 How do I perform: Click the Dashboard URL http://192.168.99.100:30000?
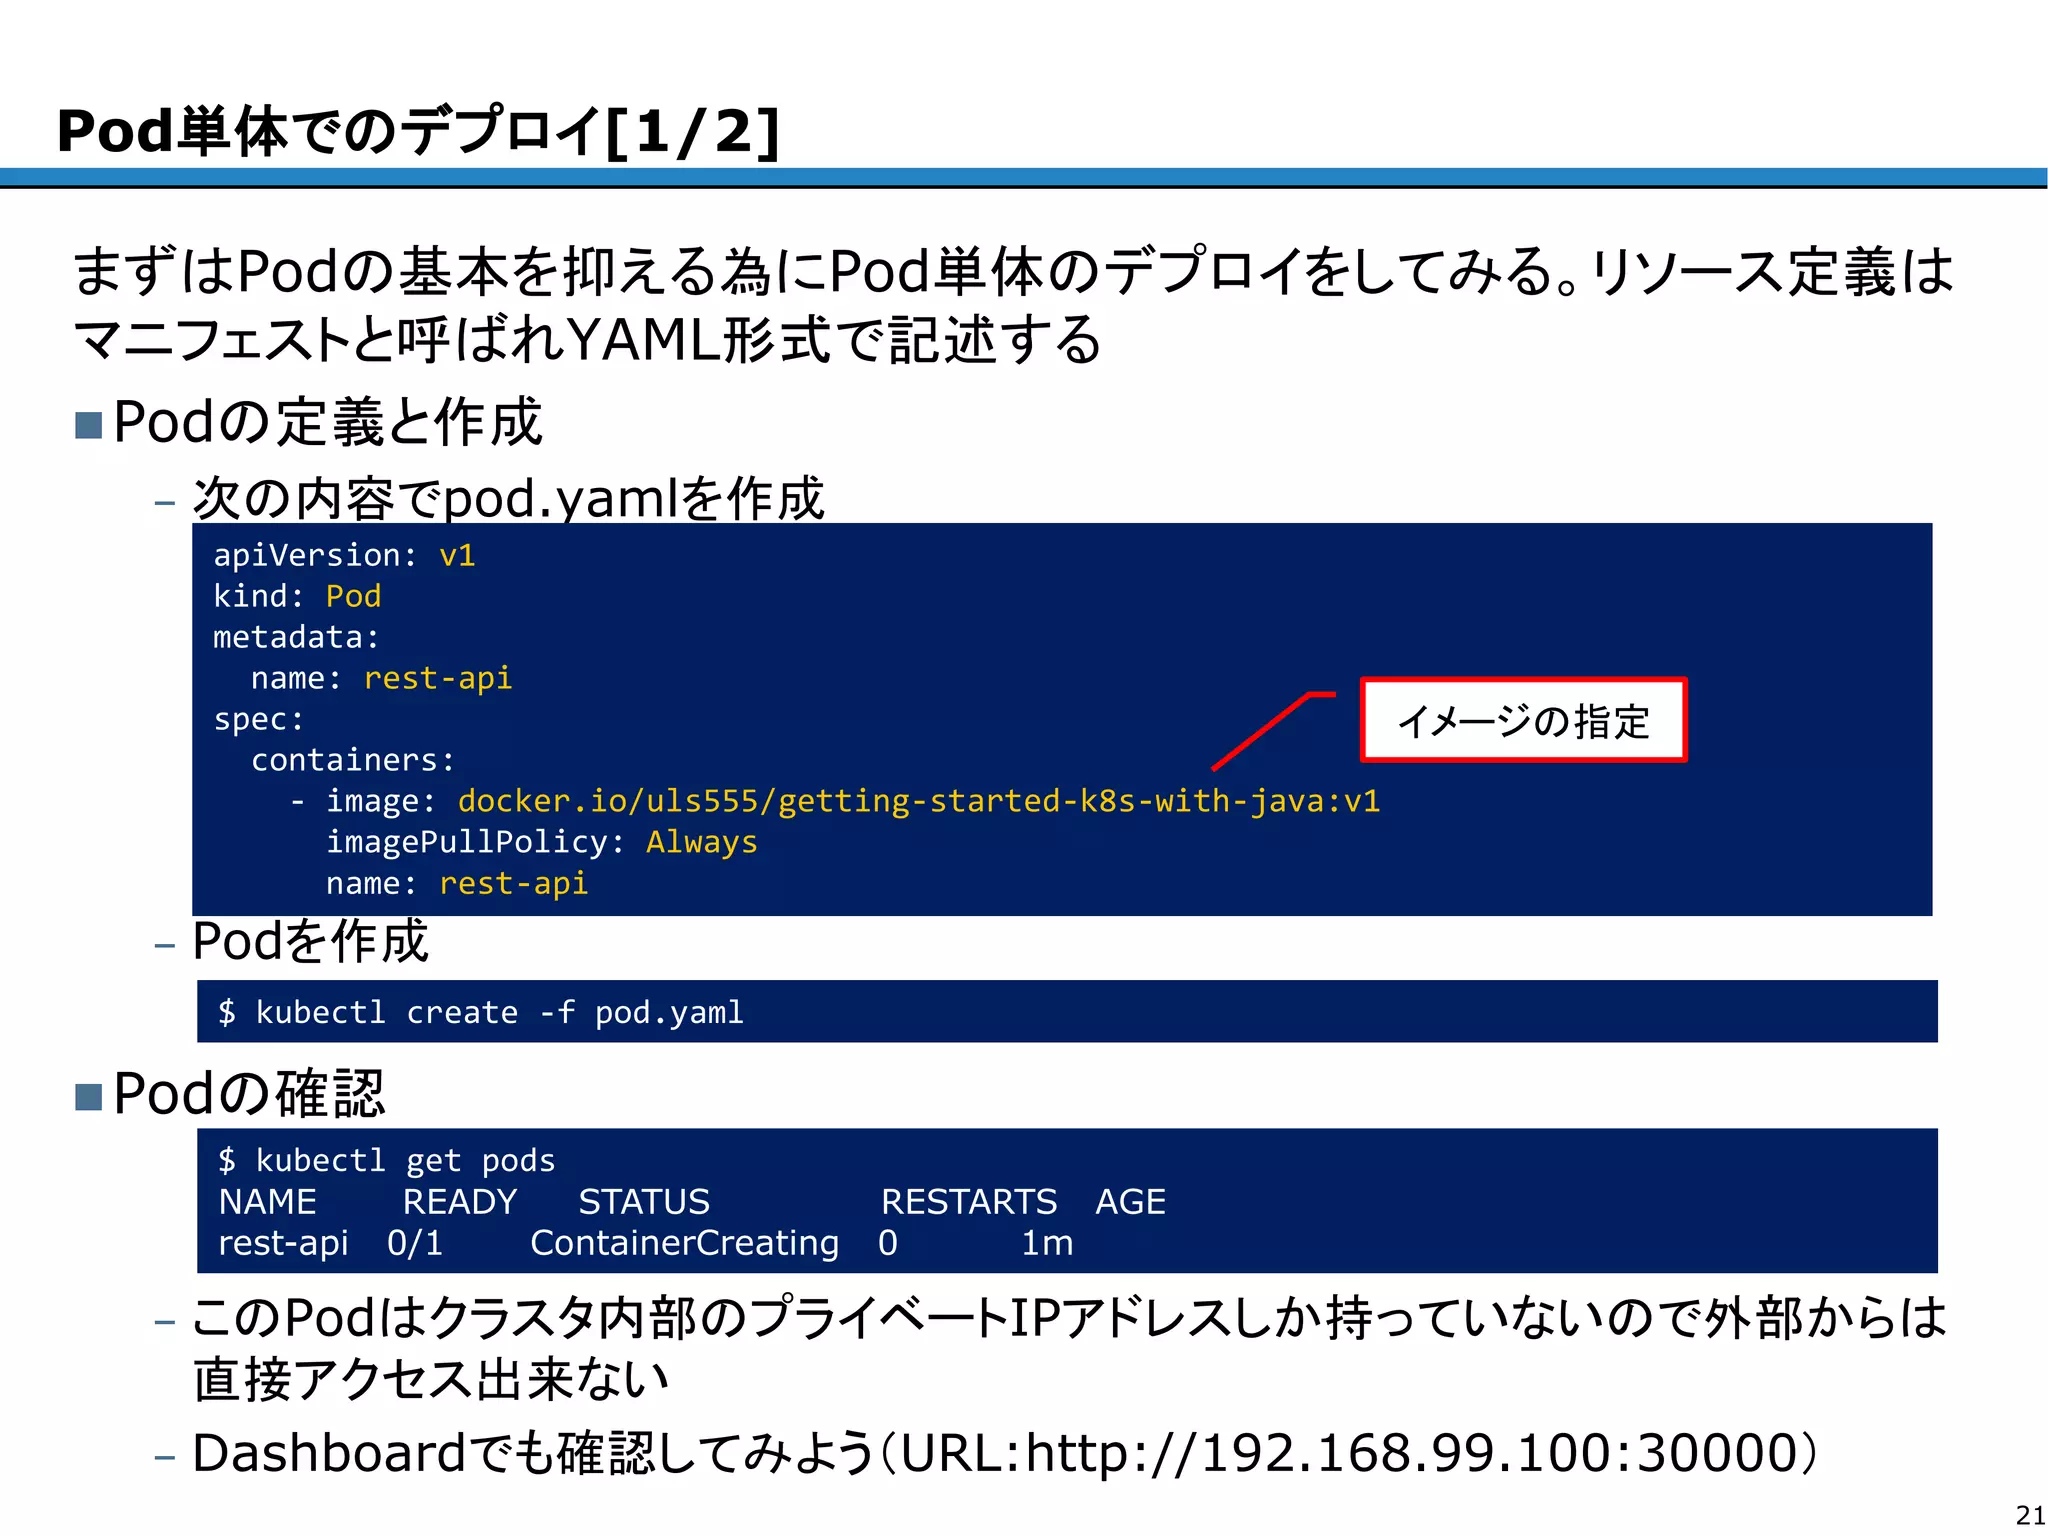pyautogui.click(x=1412, y=1453)
